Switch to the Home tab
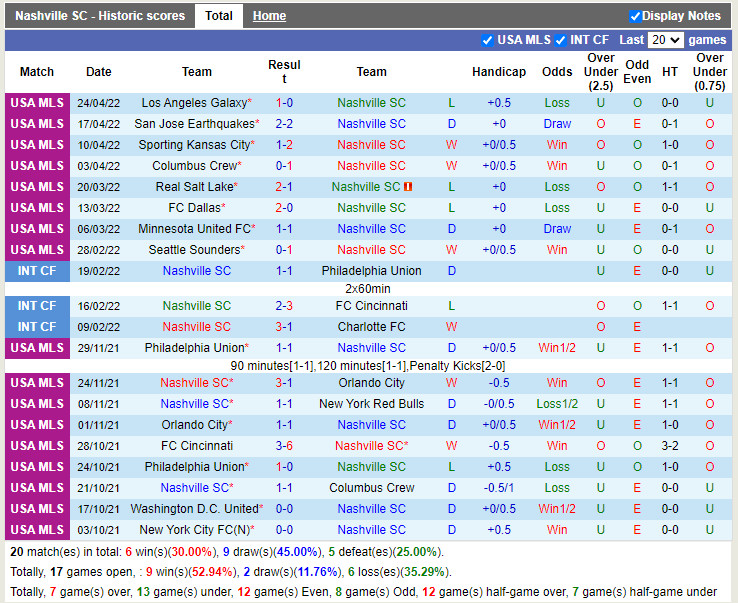738x603 pixels. (x=269, y=16)
